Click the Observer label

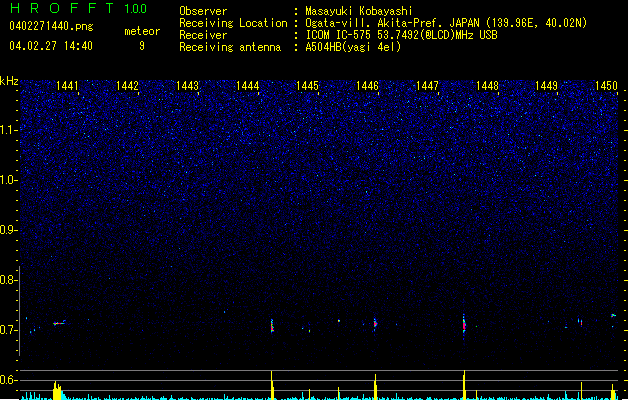203,11
